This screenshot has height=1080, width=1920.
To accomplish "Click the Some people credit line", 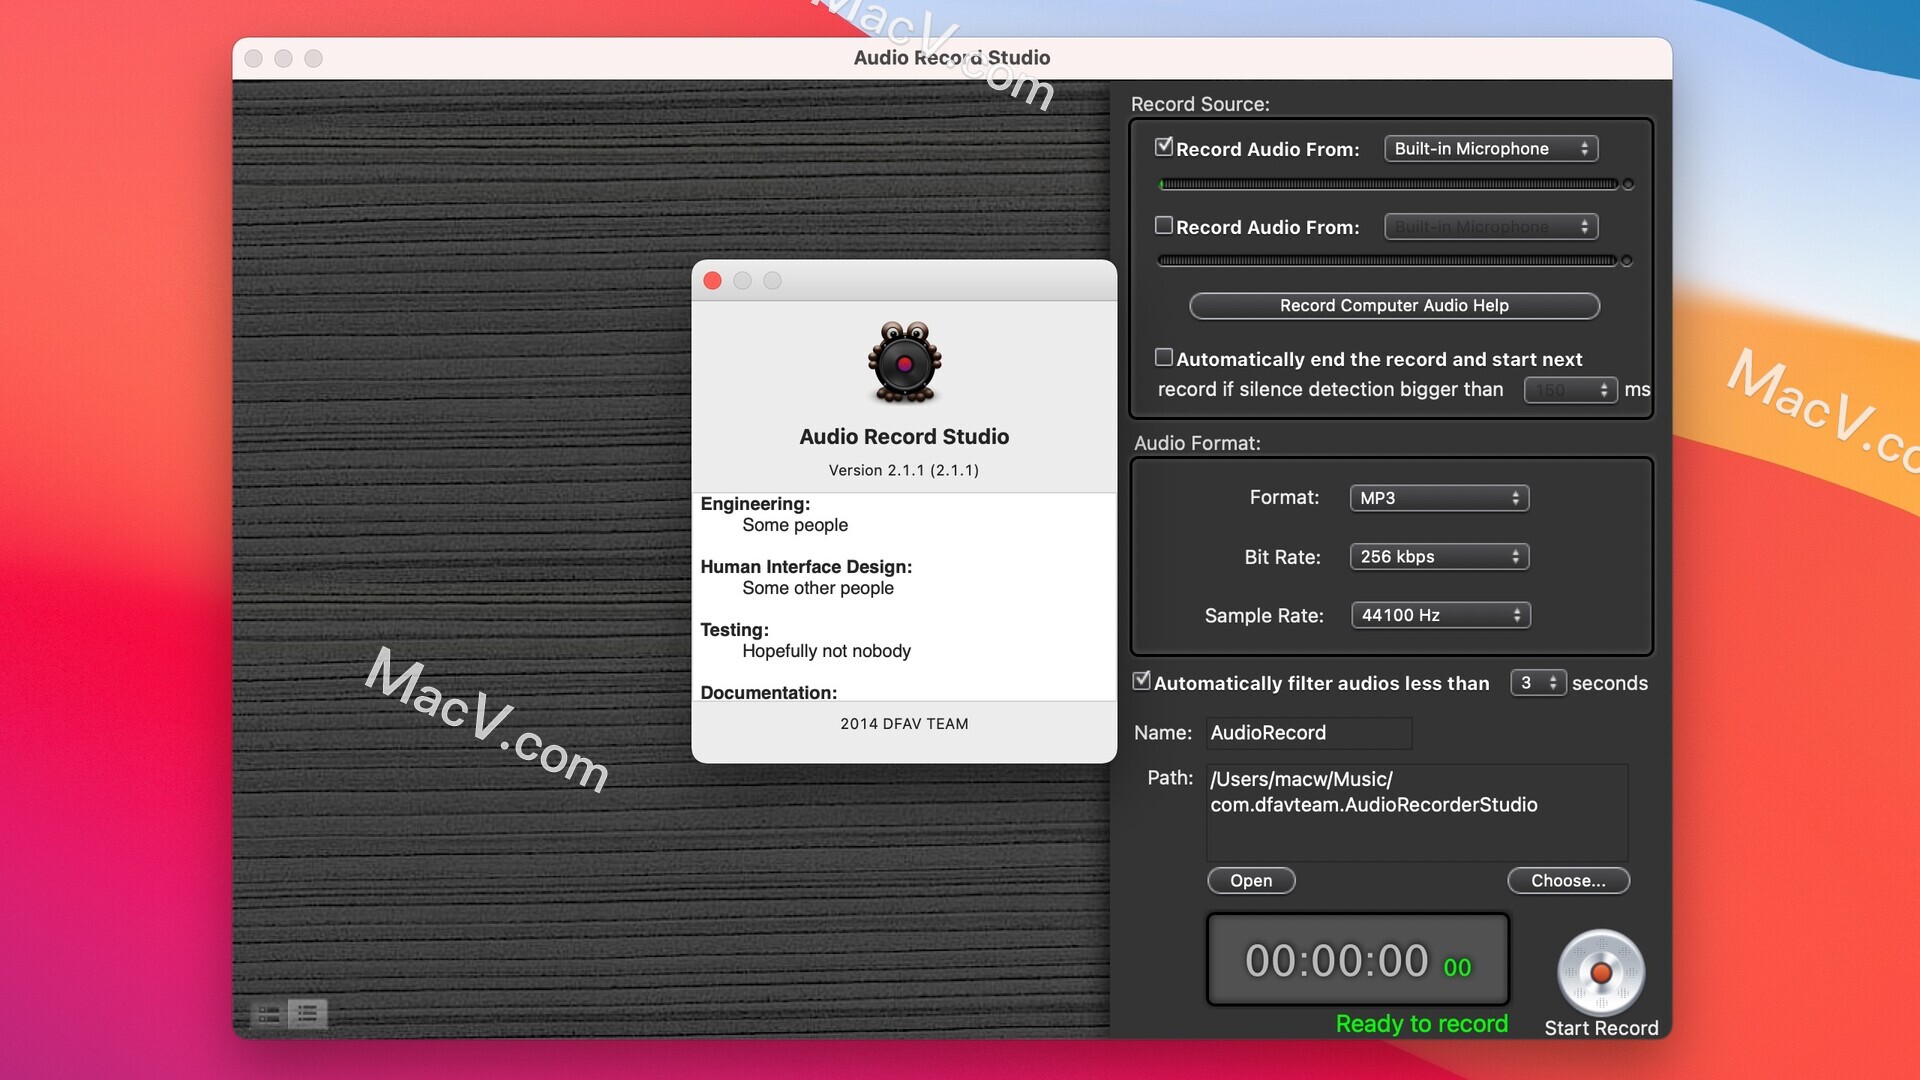I will (x=795, y=525).
